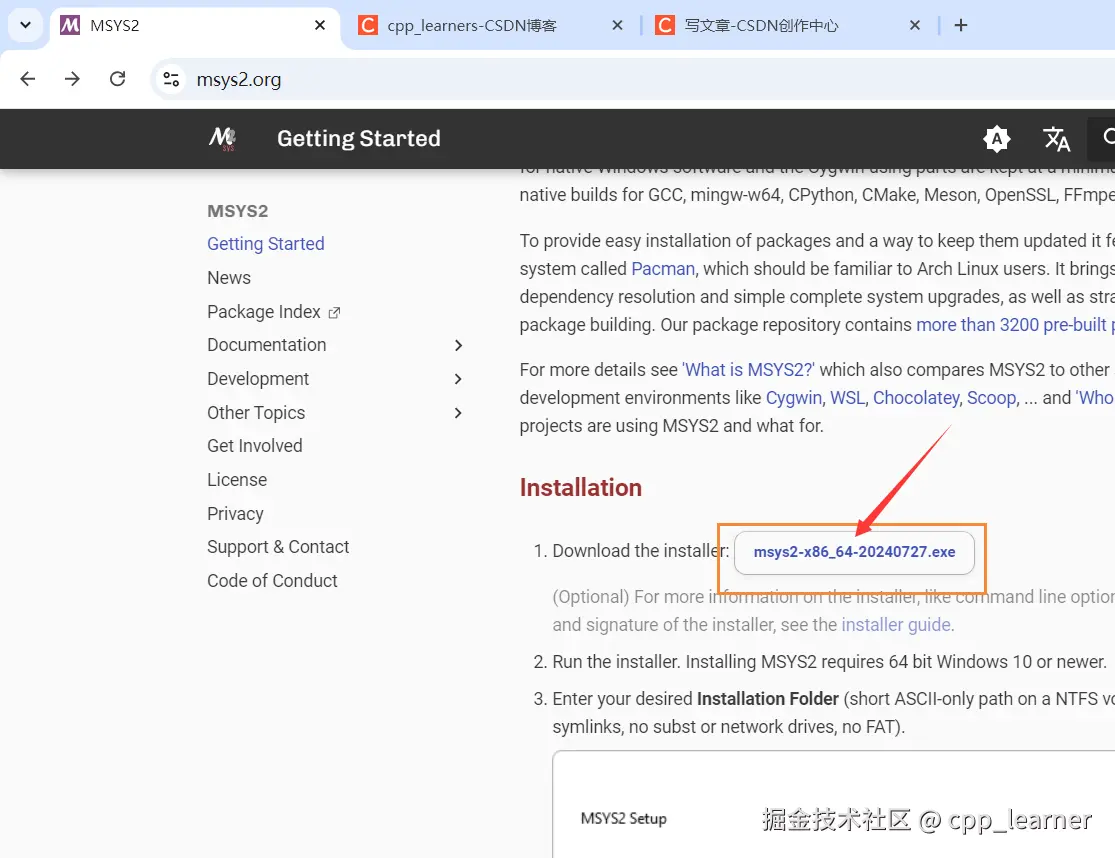
Task: Click the browser back arrow
Action: 28,79
